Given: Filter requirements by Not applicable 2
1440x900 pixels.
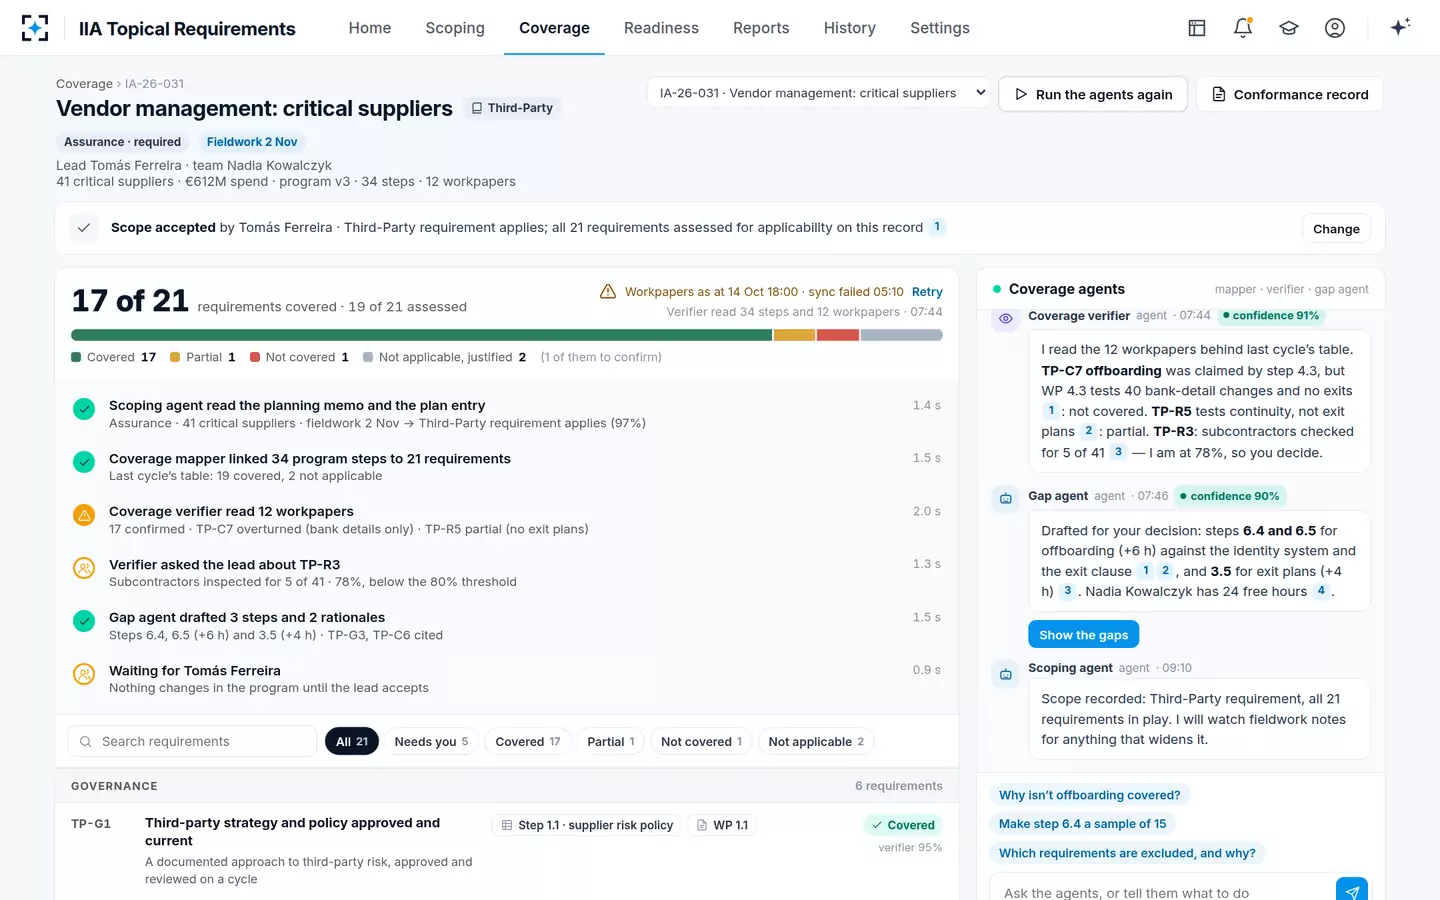Looking at the screenshot, I should click(816, 741).
